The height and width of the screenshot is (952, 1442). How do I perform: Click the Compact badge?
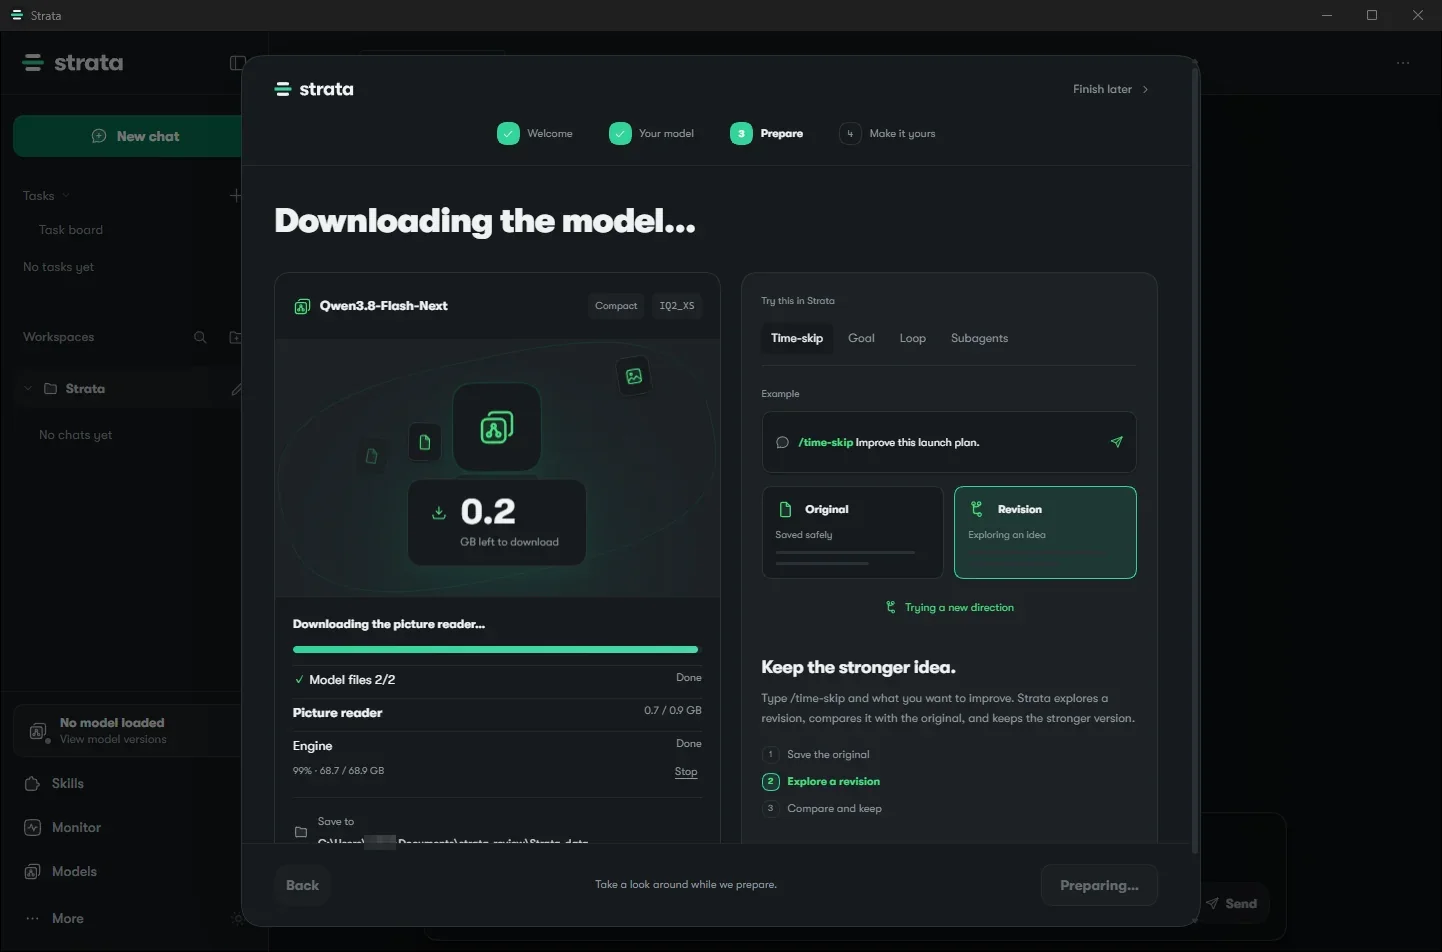click(x=616, y=306)
